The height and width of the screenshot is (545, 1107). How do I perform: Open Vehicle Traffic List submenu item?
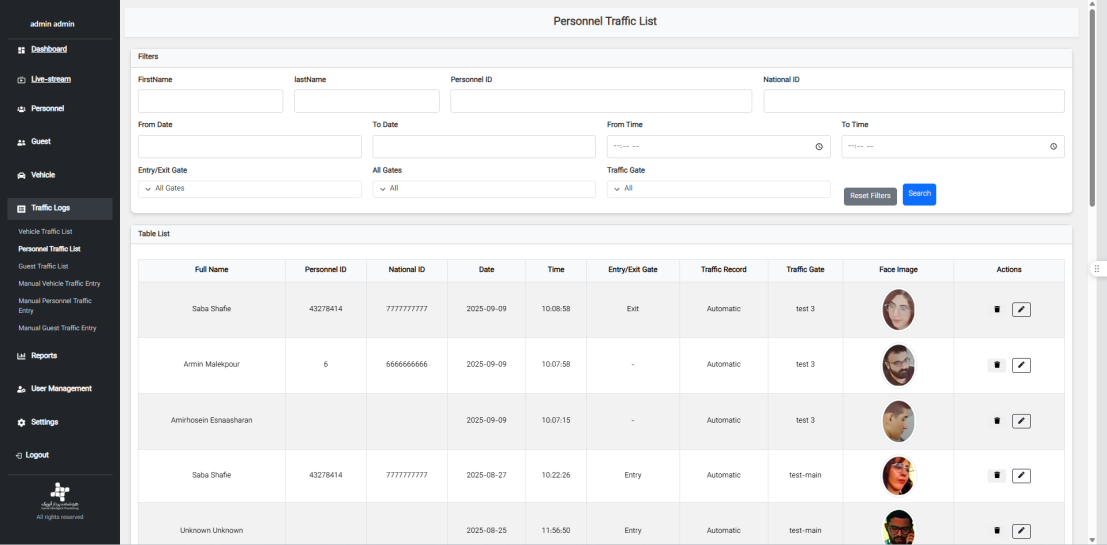[45, 231]
